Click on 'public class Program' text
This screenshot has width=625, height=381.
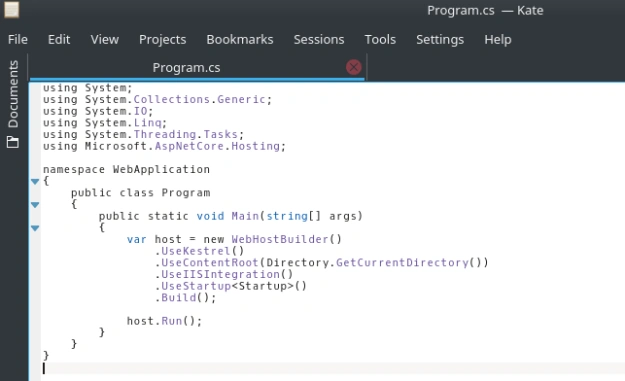(x=141, y=193)
